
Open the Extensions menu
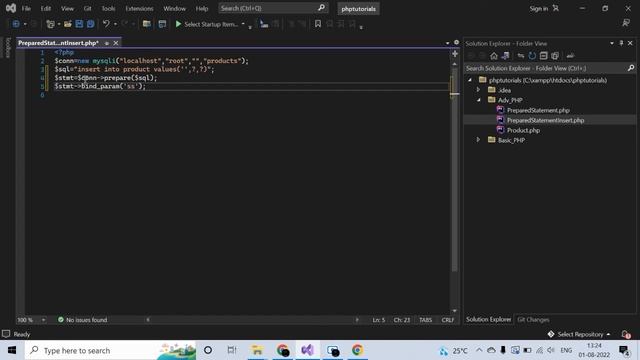139,8
